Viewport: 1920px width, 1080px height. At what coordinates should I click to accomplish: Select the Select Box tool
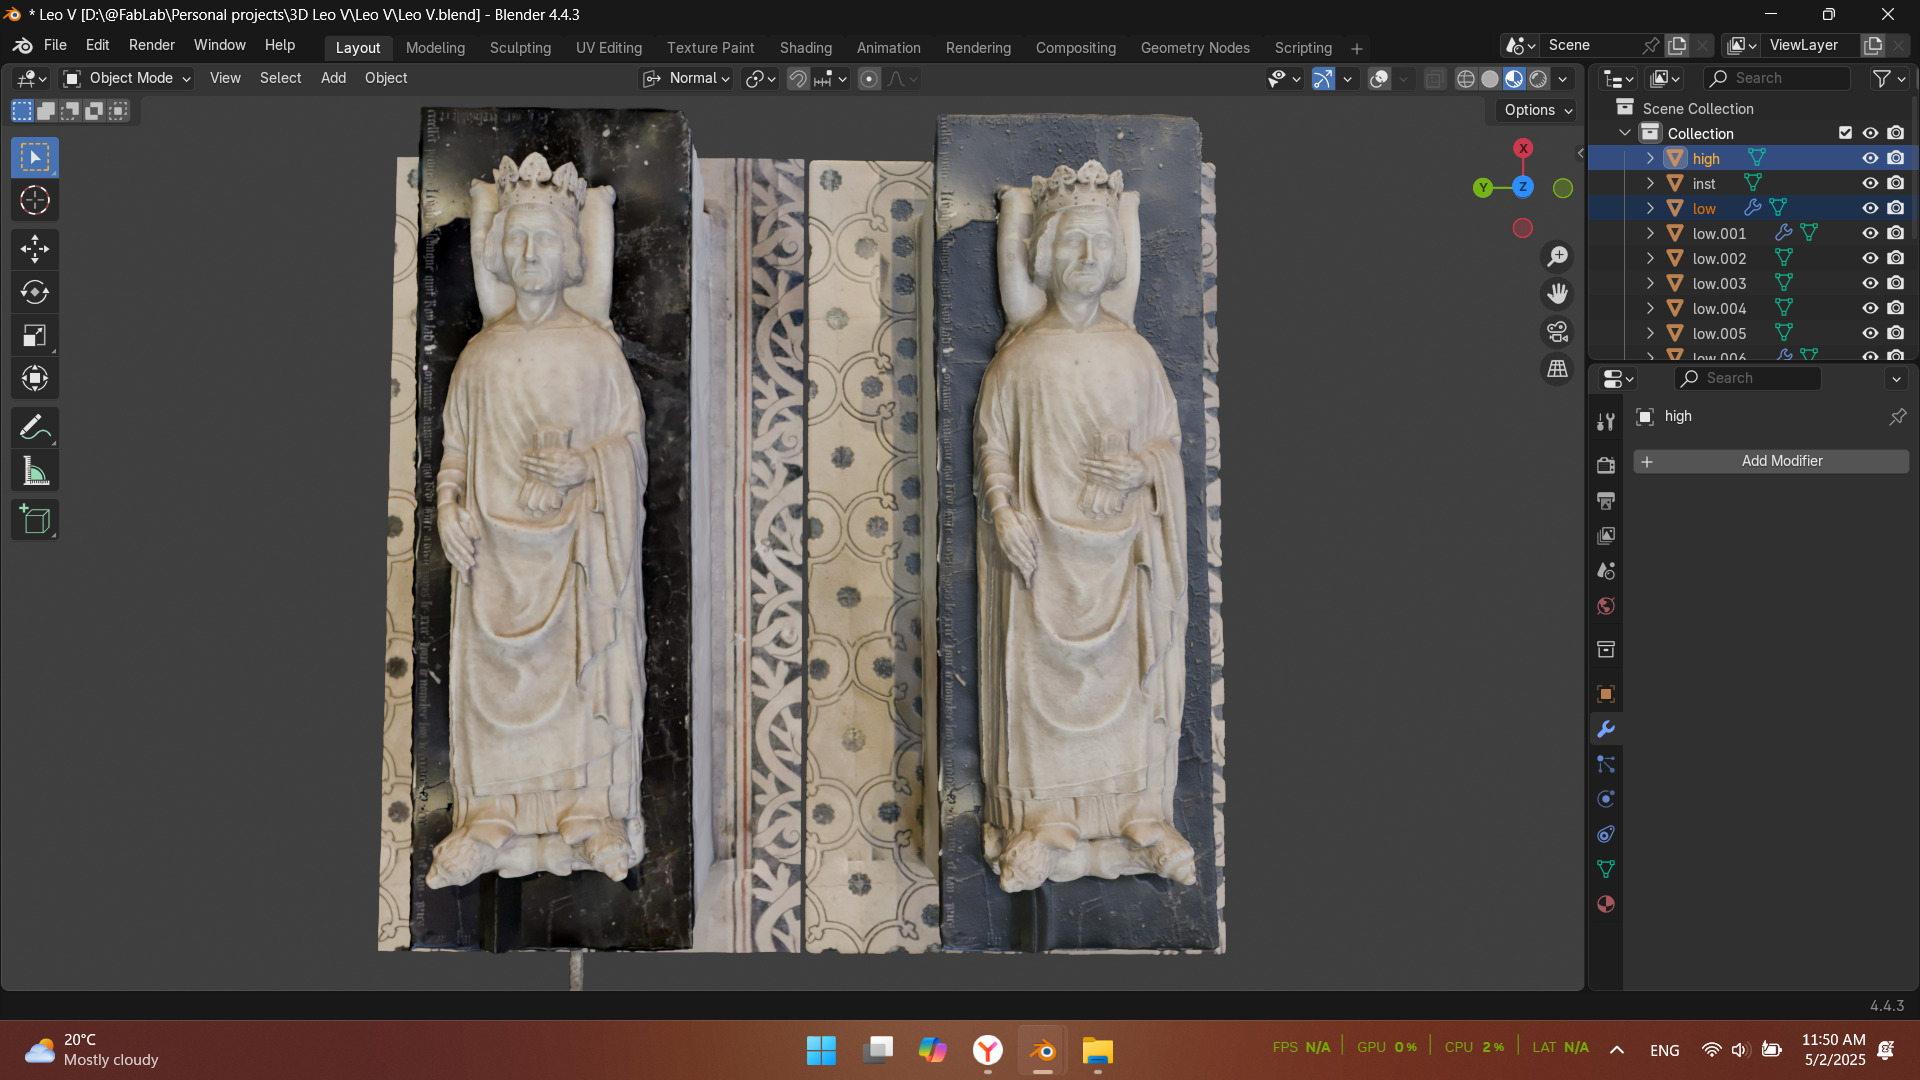click(x=35, y=158)
